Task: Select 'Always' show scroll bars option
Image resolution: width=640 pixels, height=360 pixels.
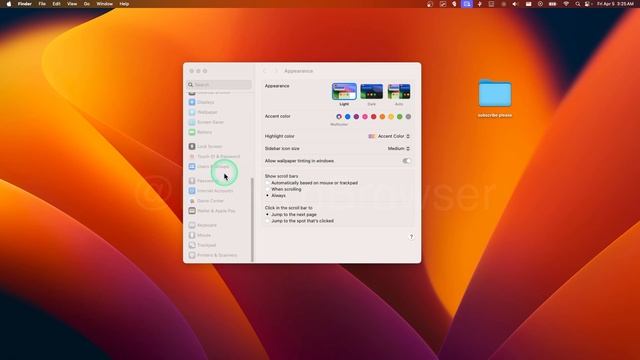Action: pos(276,196)
